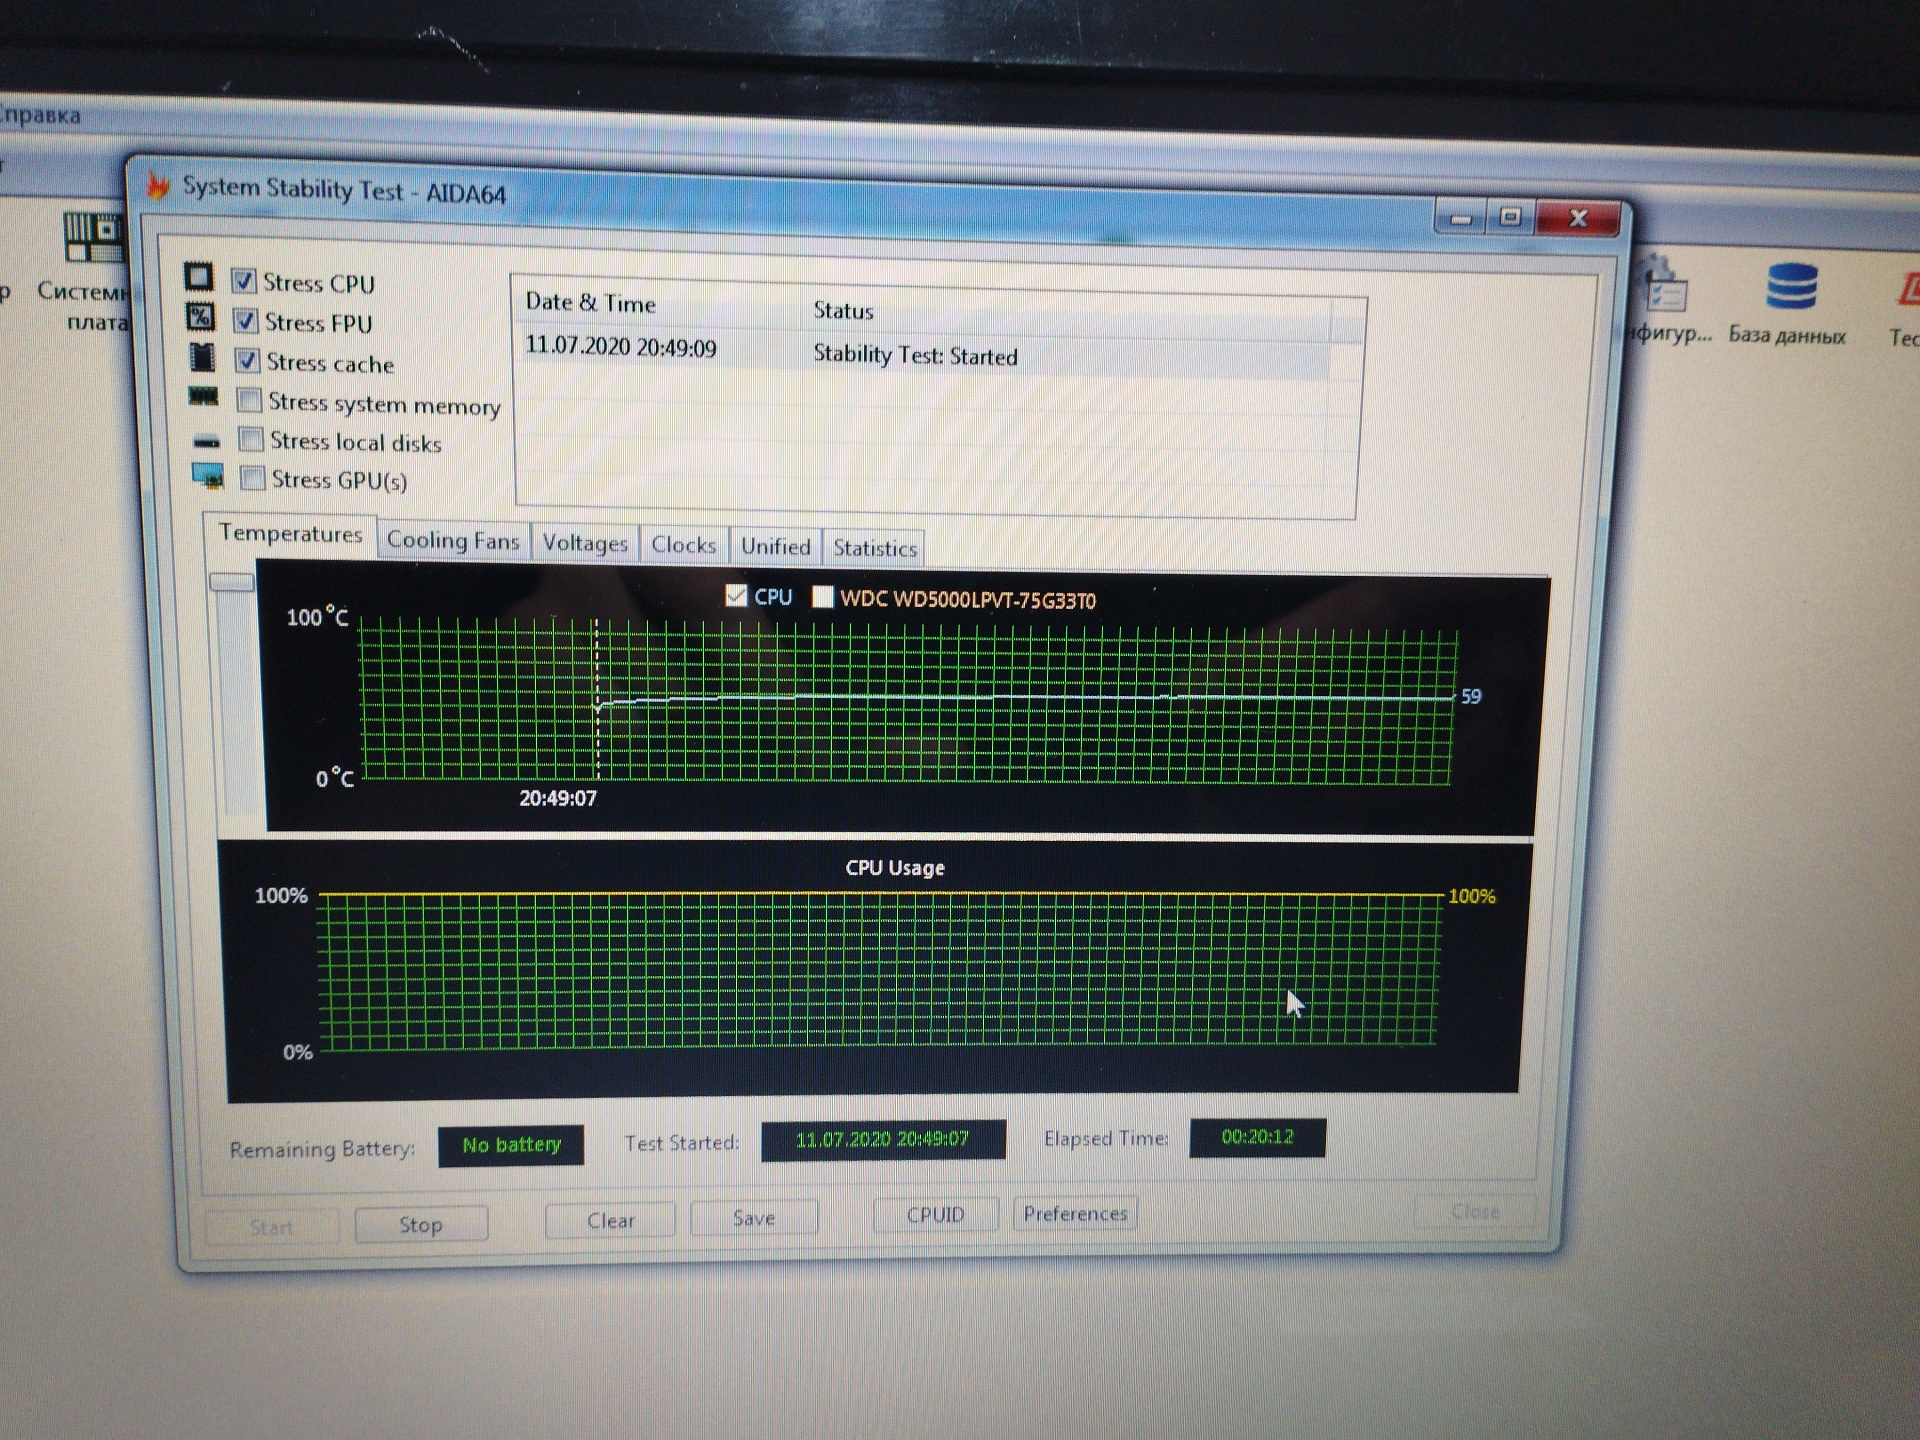Click the RAM module icon beside Stress system memory

pos(203,397)
